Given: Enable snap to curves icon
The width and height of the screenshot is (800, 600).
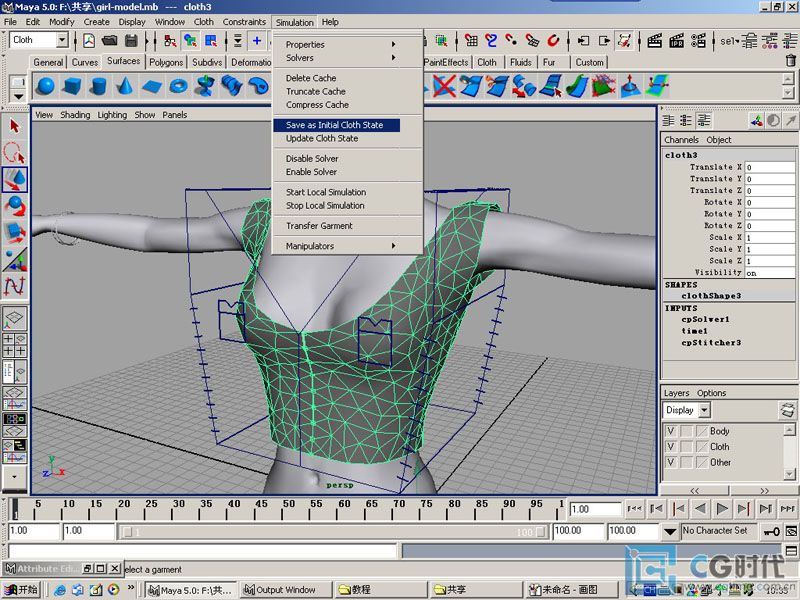Looking at the screenshot, I should (491, 40).
